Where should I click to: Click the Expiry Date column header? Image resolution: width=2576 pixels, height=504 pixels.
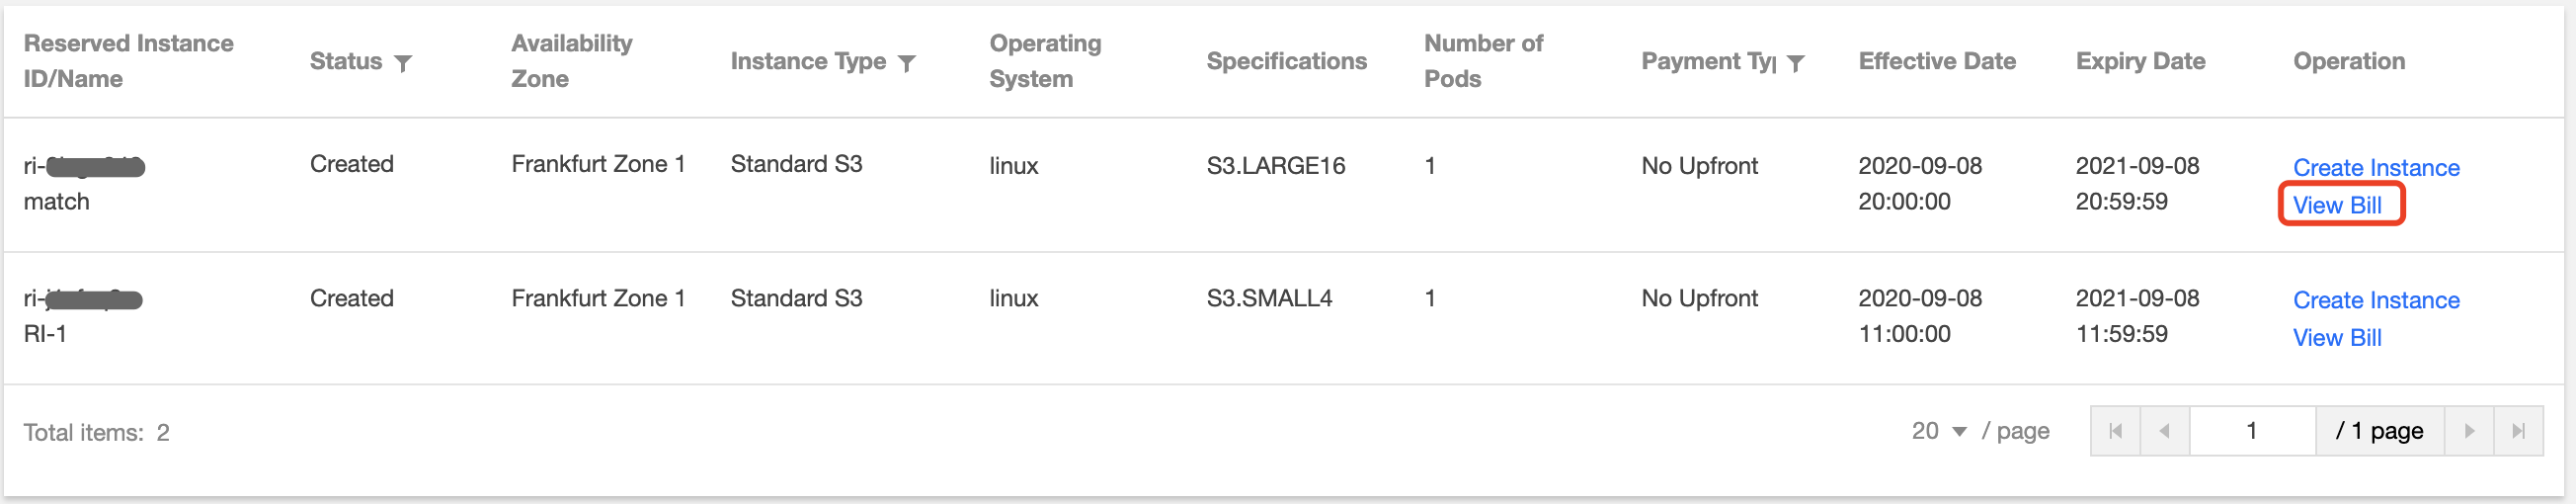(x=2140, y=61)
